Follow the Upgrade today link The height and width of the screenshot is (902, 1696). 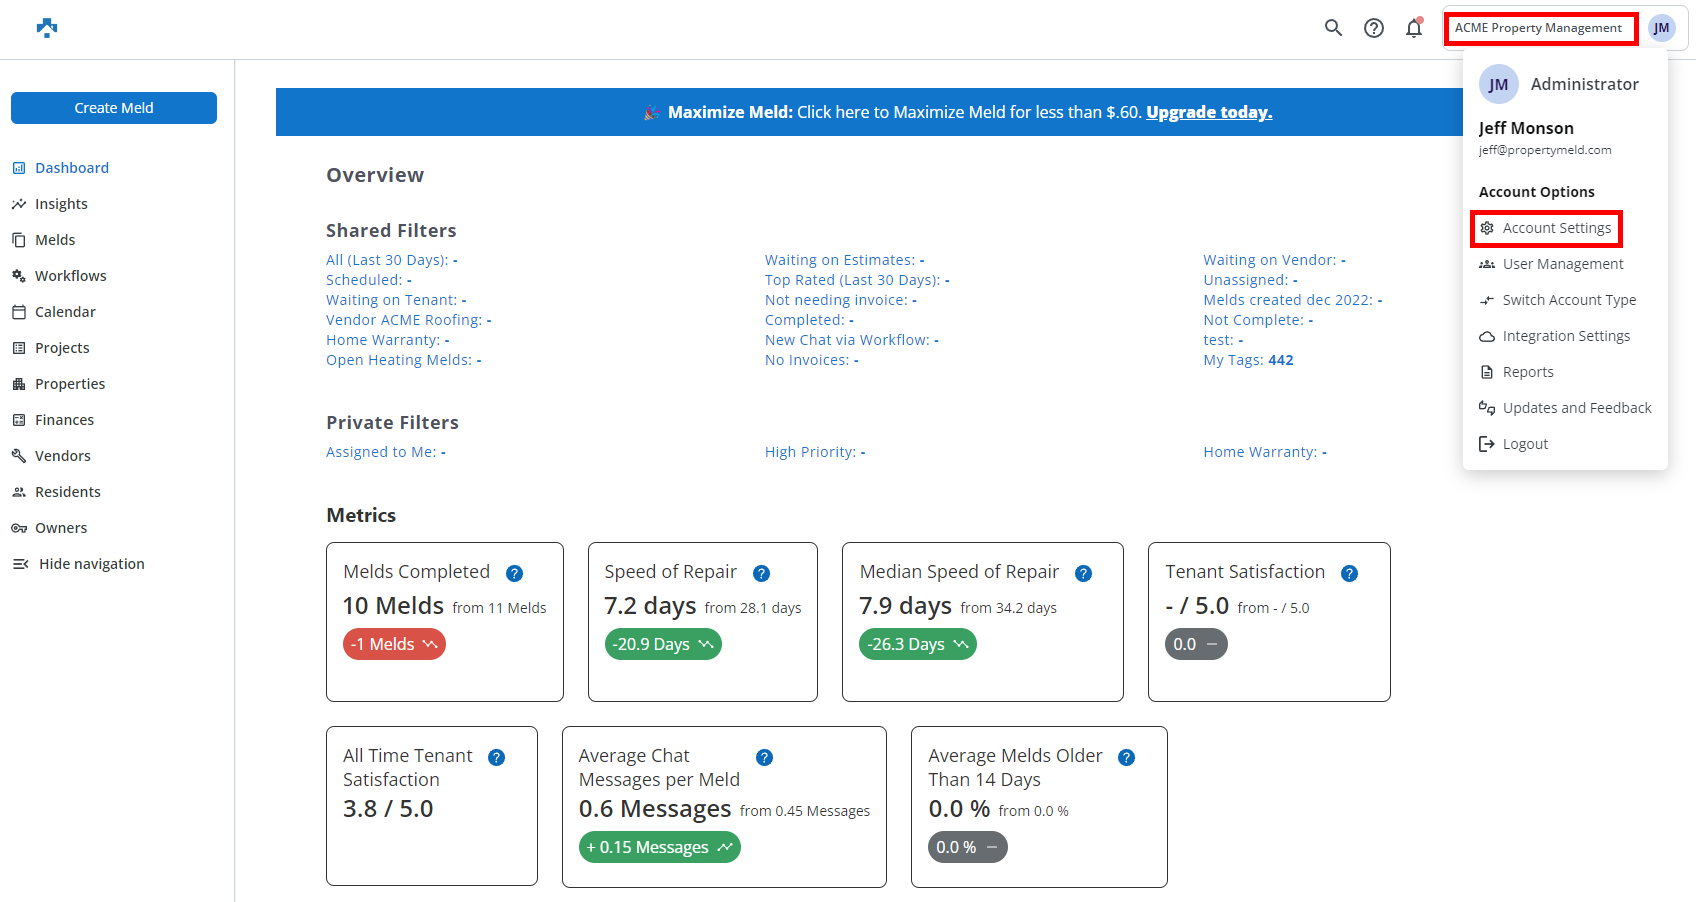(x=1208, y=112)
